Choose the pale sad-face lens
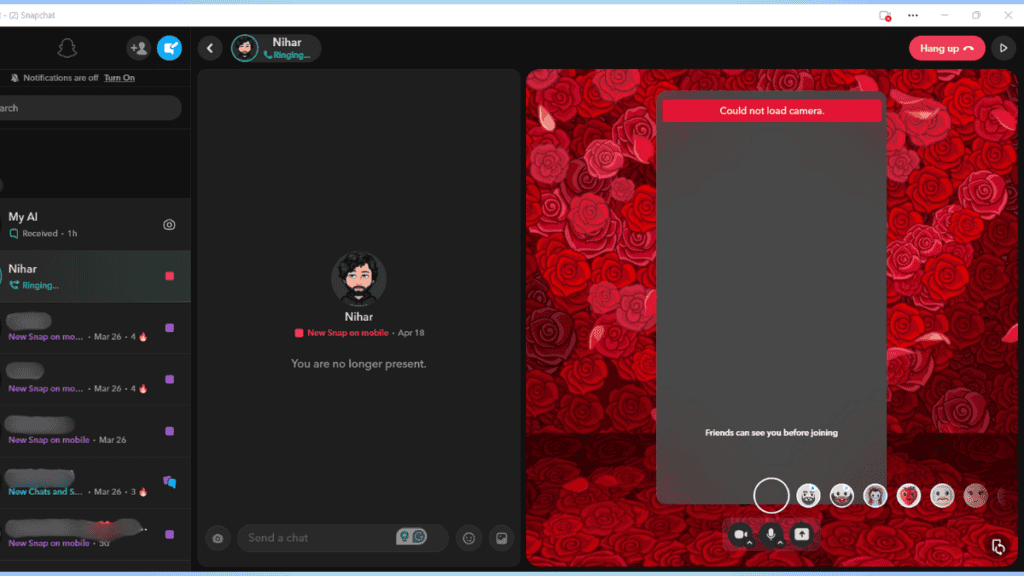Image resolution: width=1024 pixels, height=576 pixels. (942, 496)
